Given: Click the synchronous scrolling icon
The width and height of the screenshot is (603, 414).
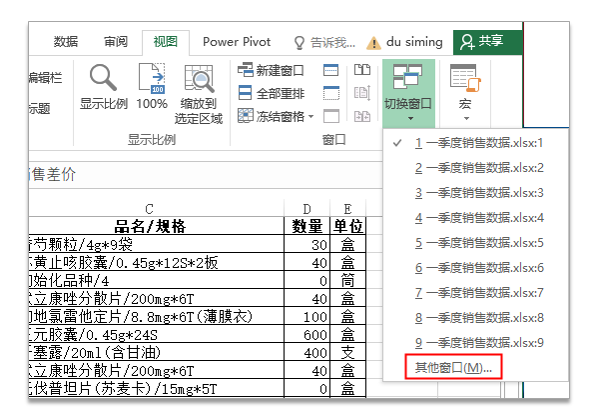Looking at the screenshot, I should [362, 93].
